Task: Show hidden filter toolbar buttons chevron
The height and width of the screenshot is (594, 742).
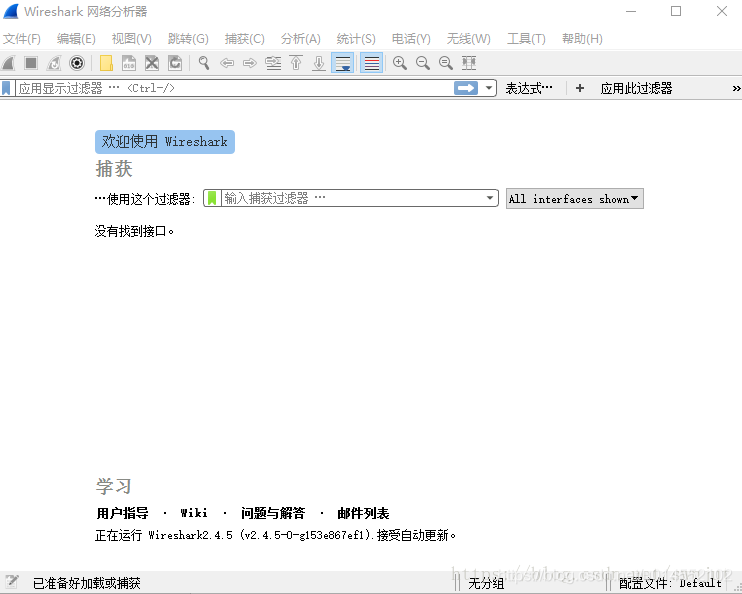Action: point(736,89)
